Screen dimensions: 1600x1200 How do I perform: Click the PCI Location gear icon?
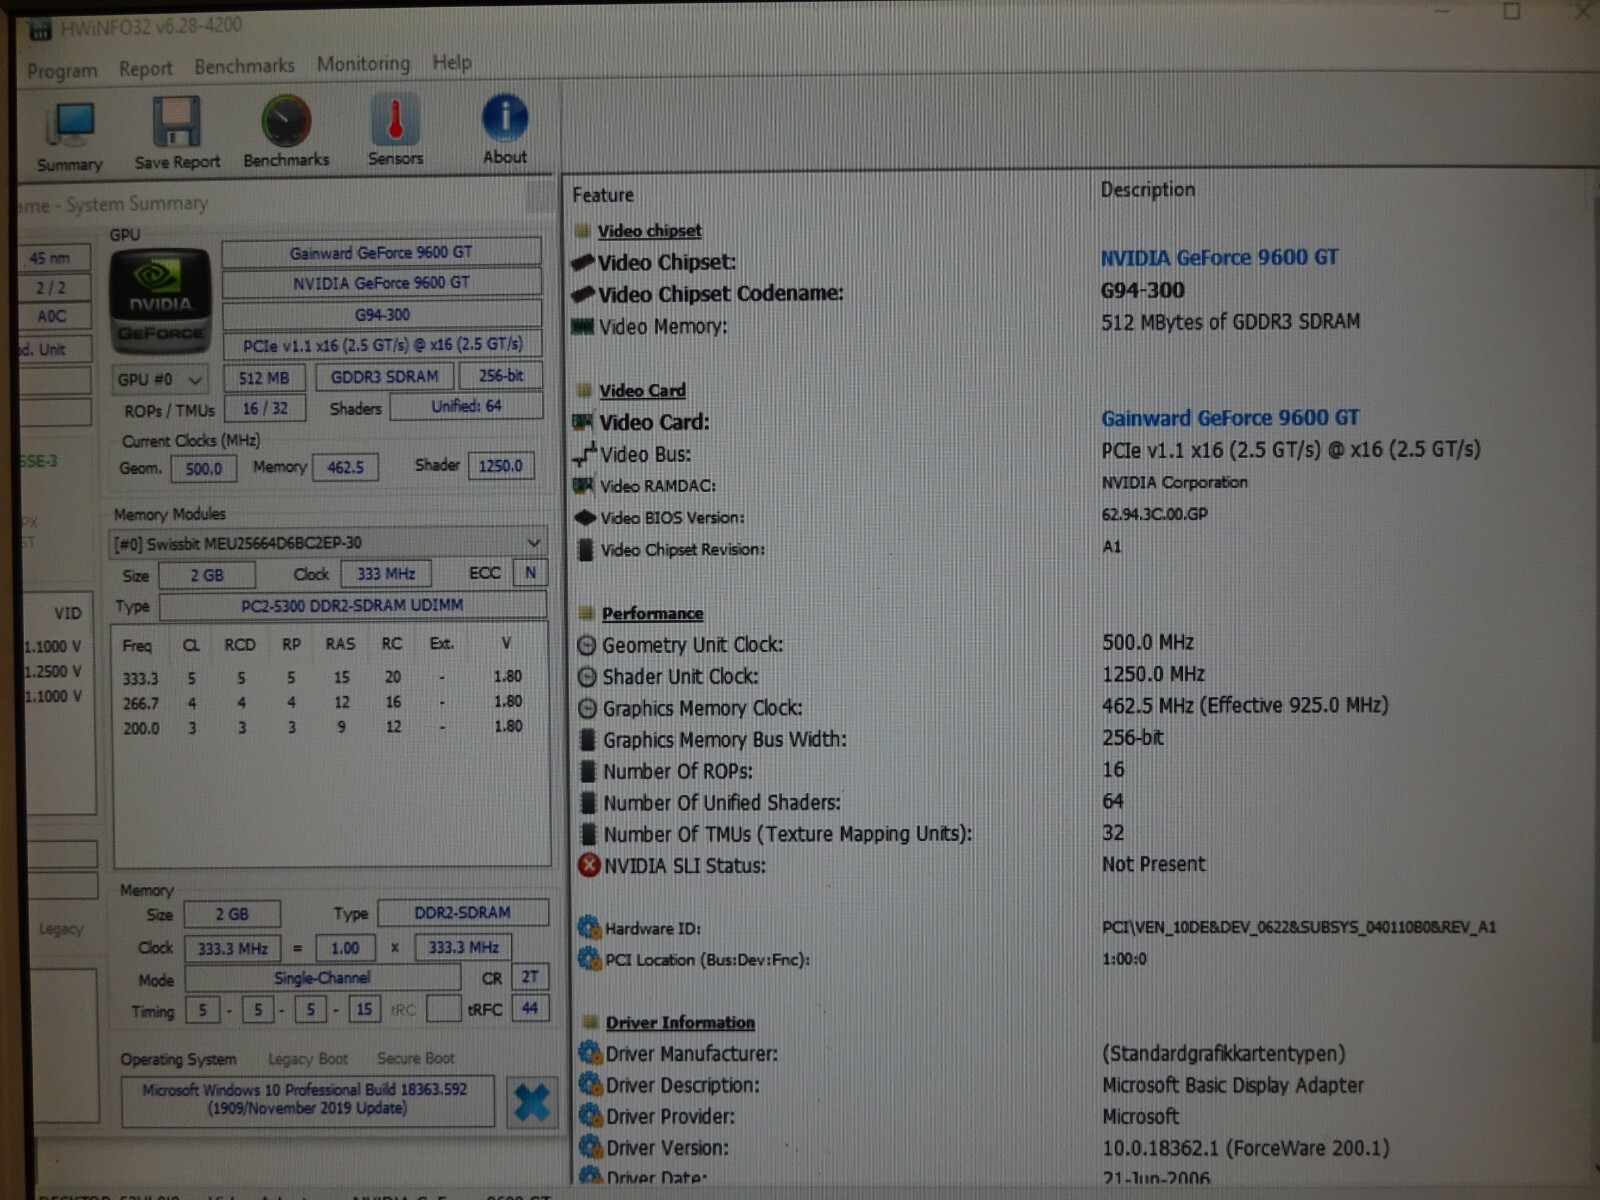pos(590,959)
